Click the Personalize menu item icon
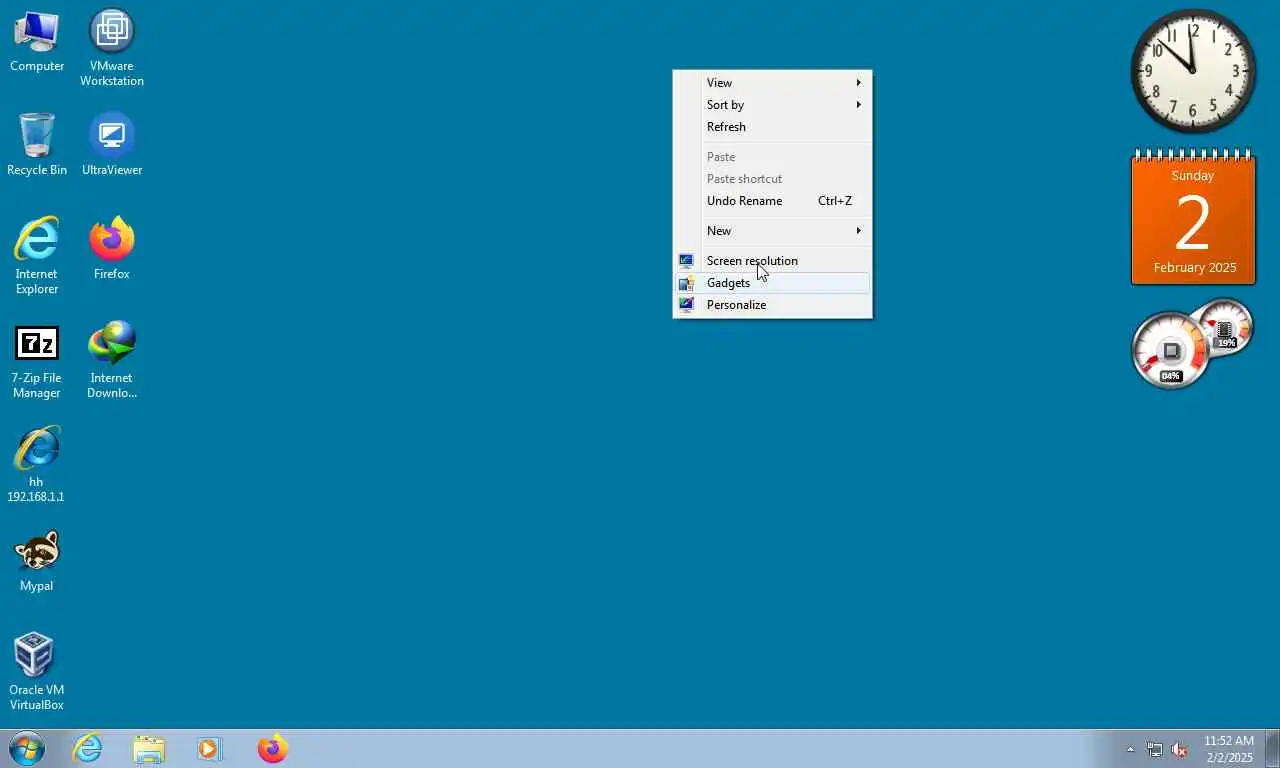This screenshot has width=1280, height=768. click(686, 305)
